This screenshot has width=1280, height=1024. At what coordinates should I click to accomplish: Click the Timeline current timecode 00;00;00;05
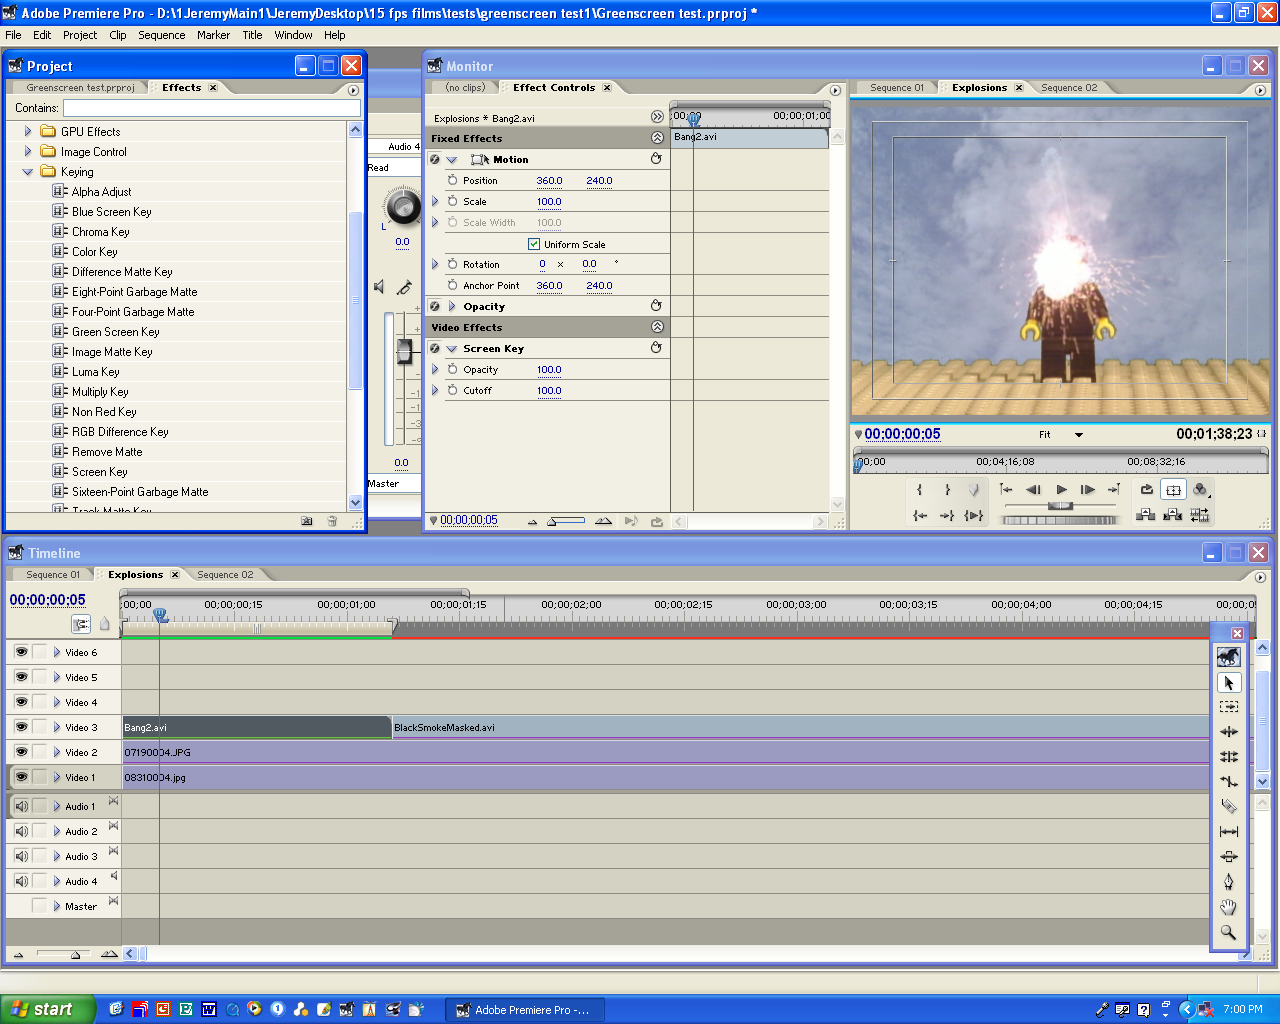[x=48, y=600]
